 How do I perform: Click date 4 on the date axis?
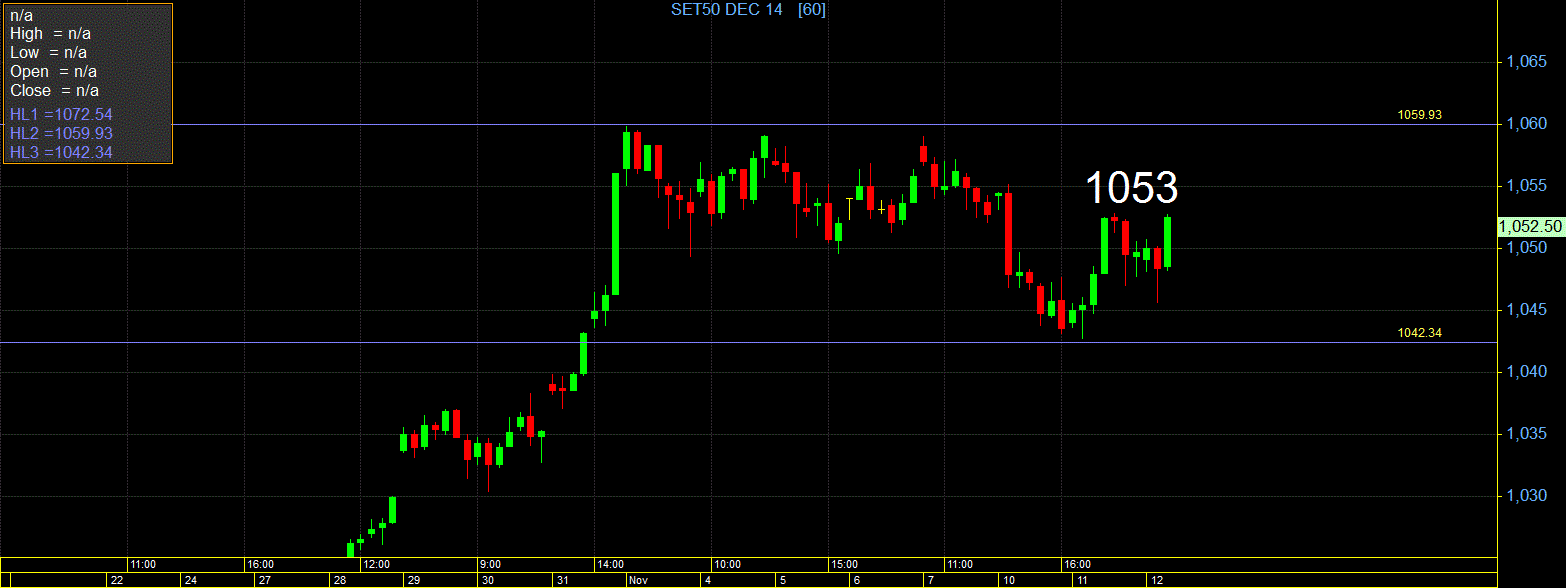pos(707,580)
